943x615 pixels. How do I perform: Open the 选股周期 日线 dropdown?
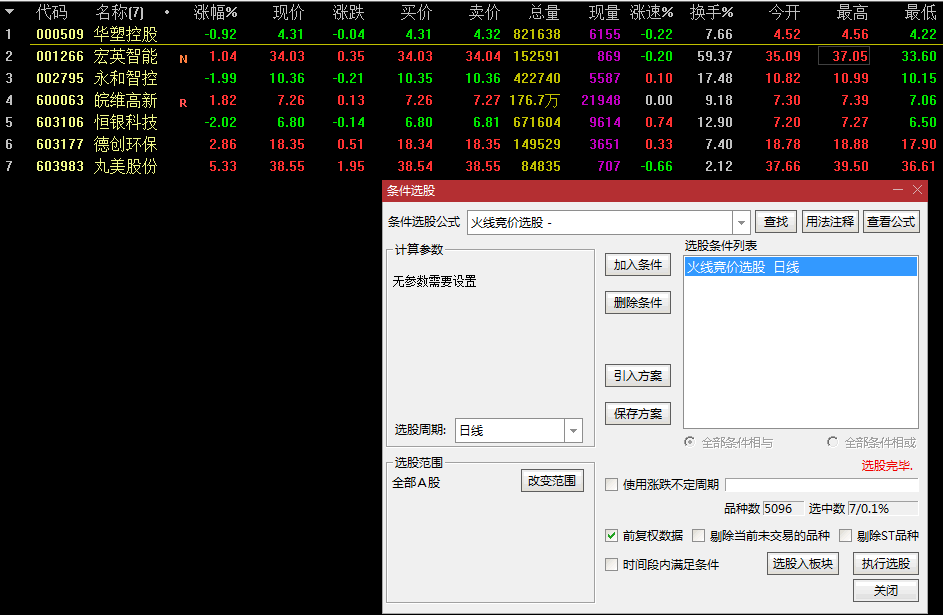click(574, 430)
